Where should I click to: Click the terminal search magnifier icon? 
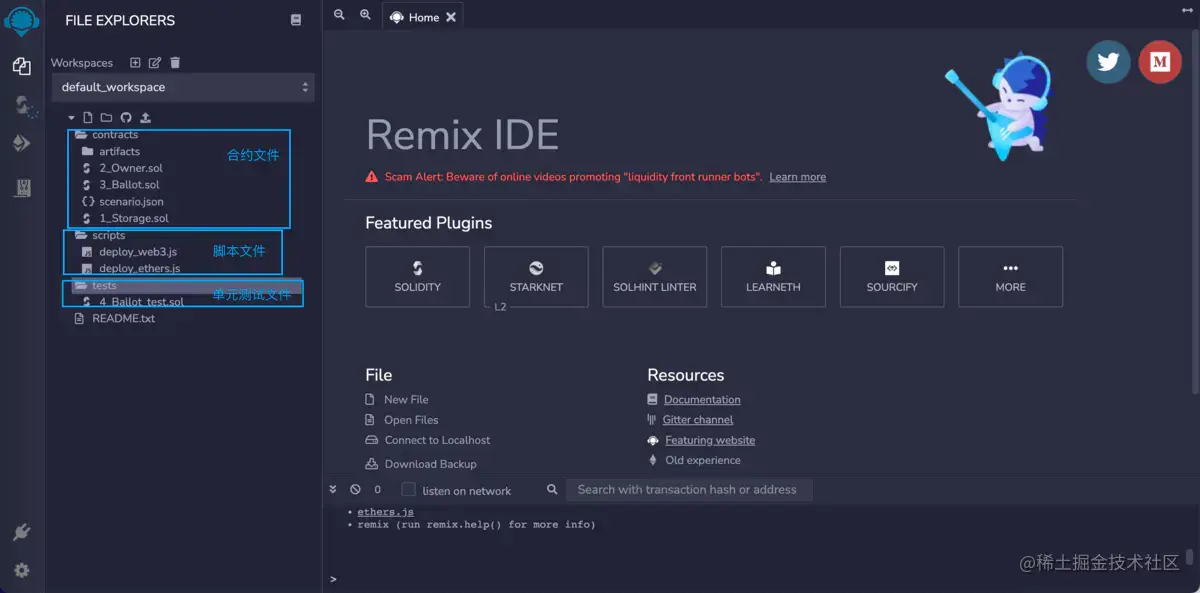coord(552,490)
